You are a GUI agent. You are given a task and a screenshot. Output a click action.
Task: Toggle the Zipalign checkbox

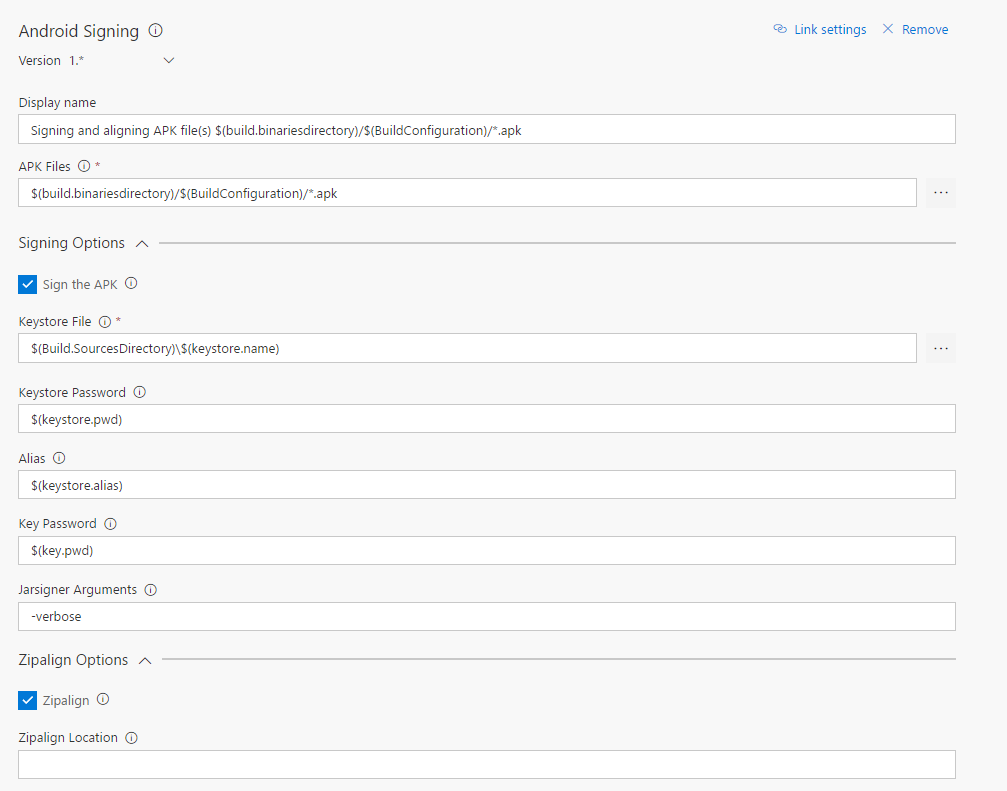coord(28,701)
